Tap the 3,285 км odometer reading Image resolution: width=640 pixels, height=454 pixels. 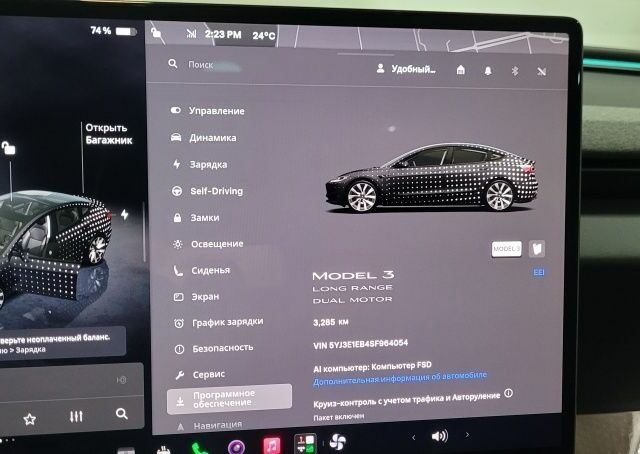pos(331,322)
